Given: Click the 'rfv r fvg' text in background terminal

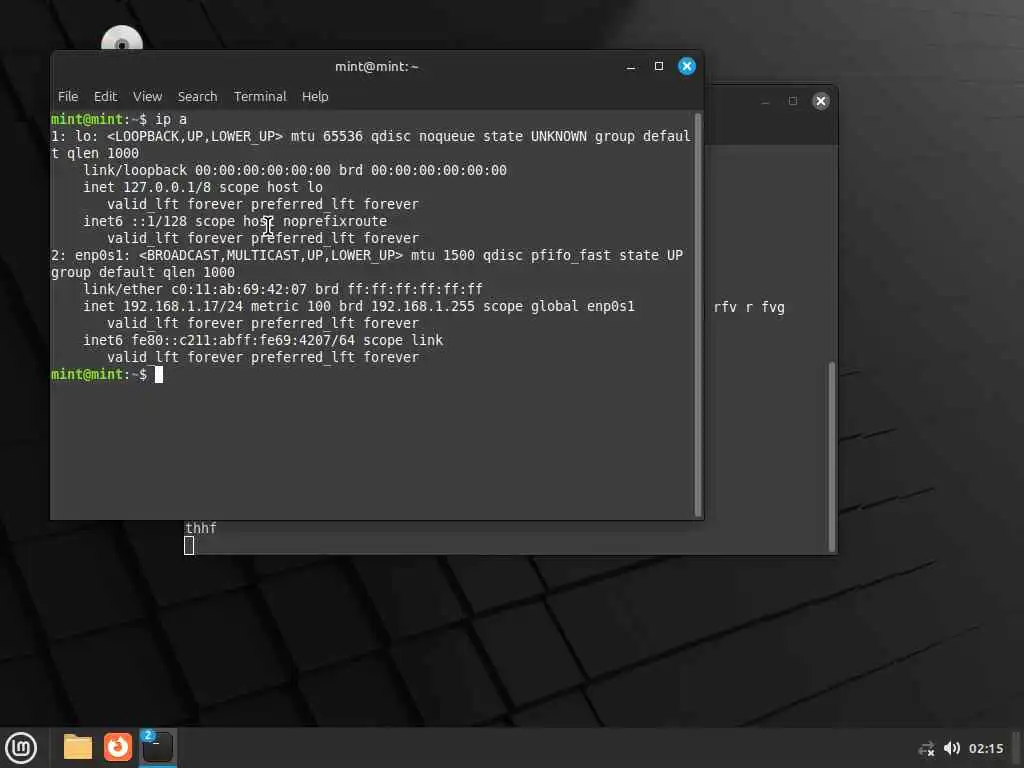Looking at the screenshot, I should (749, 307).
